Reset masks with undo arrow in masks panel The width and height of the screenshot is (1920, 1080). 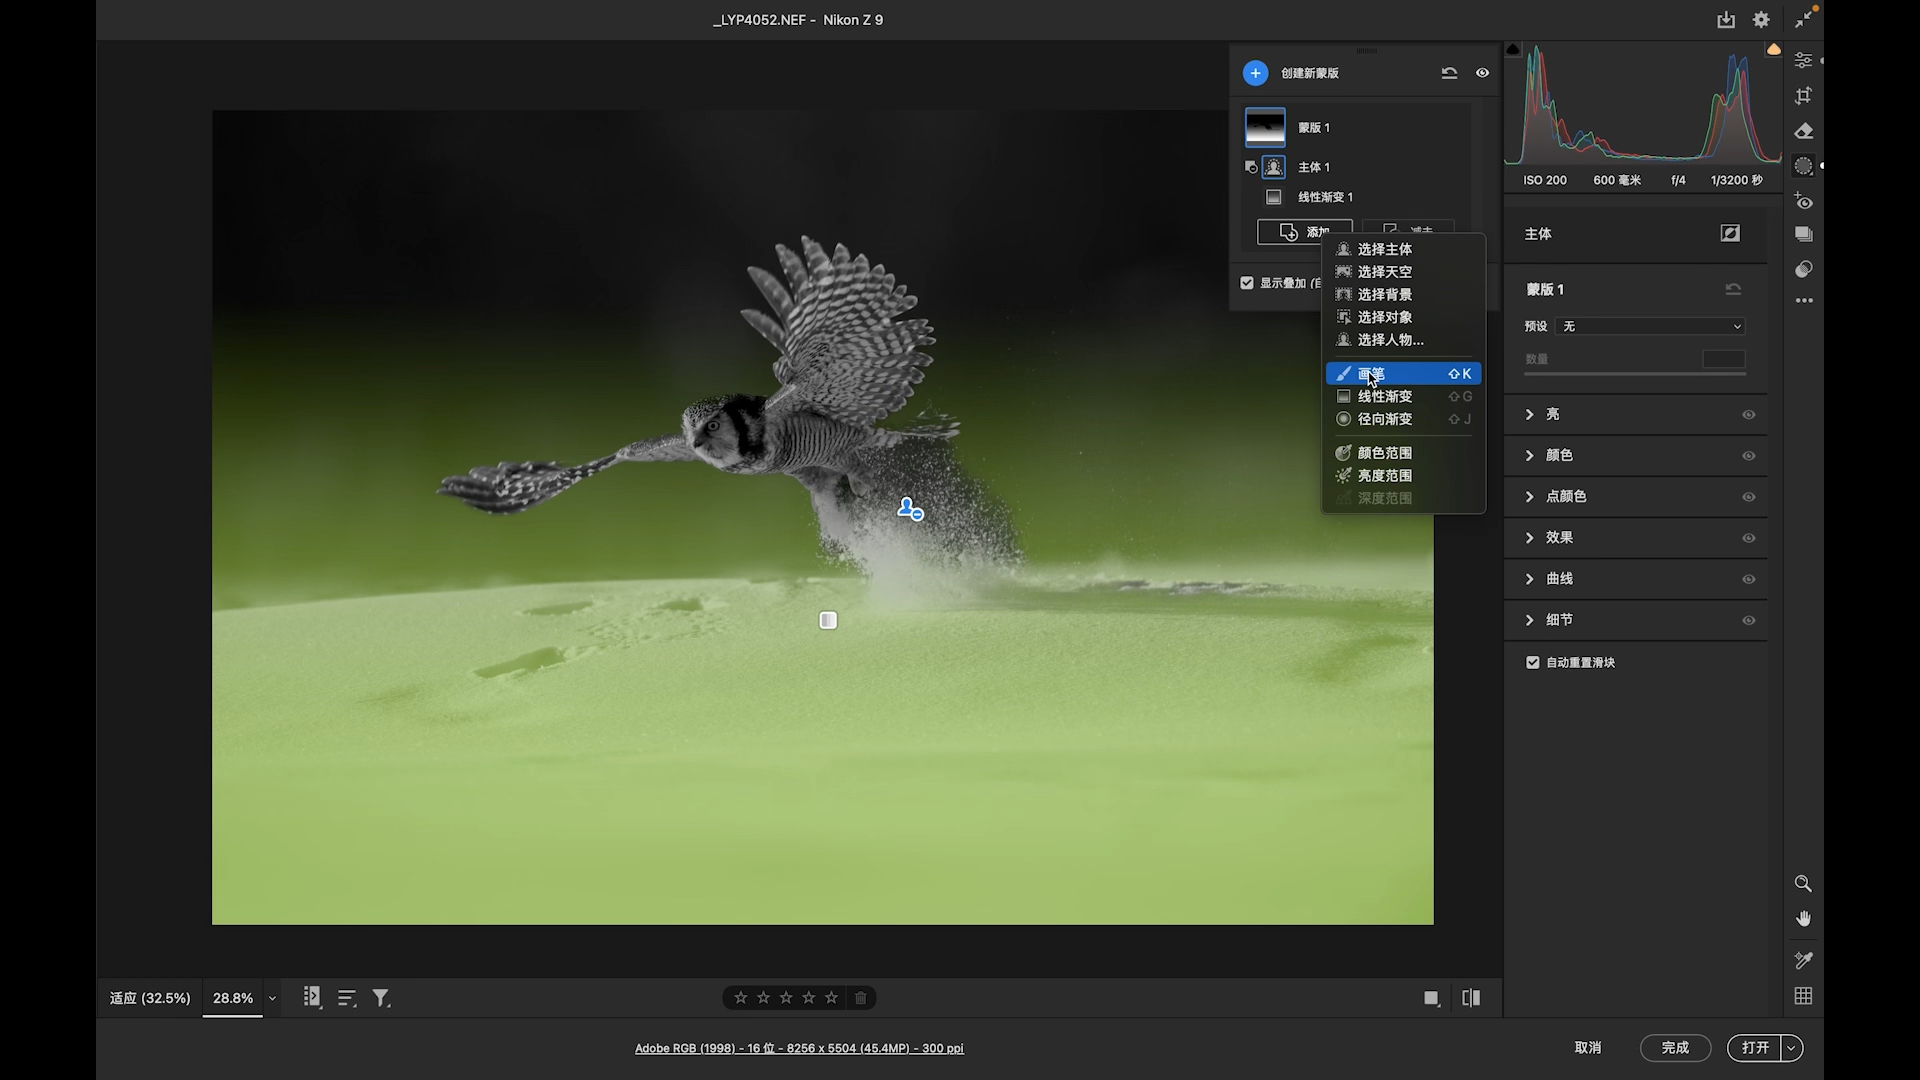click(1449, 73)
